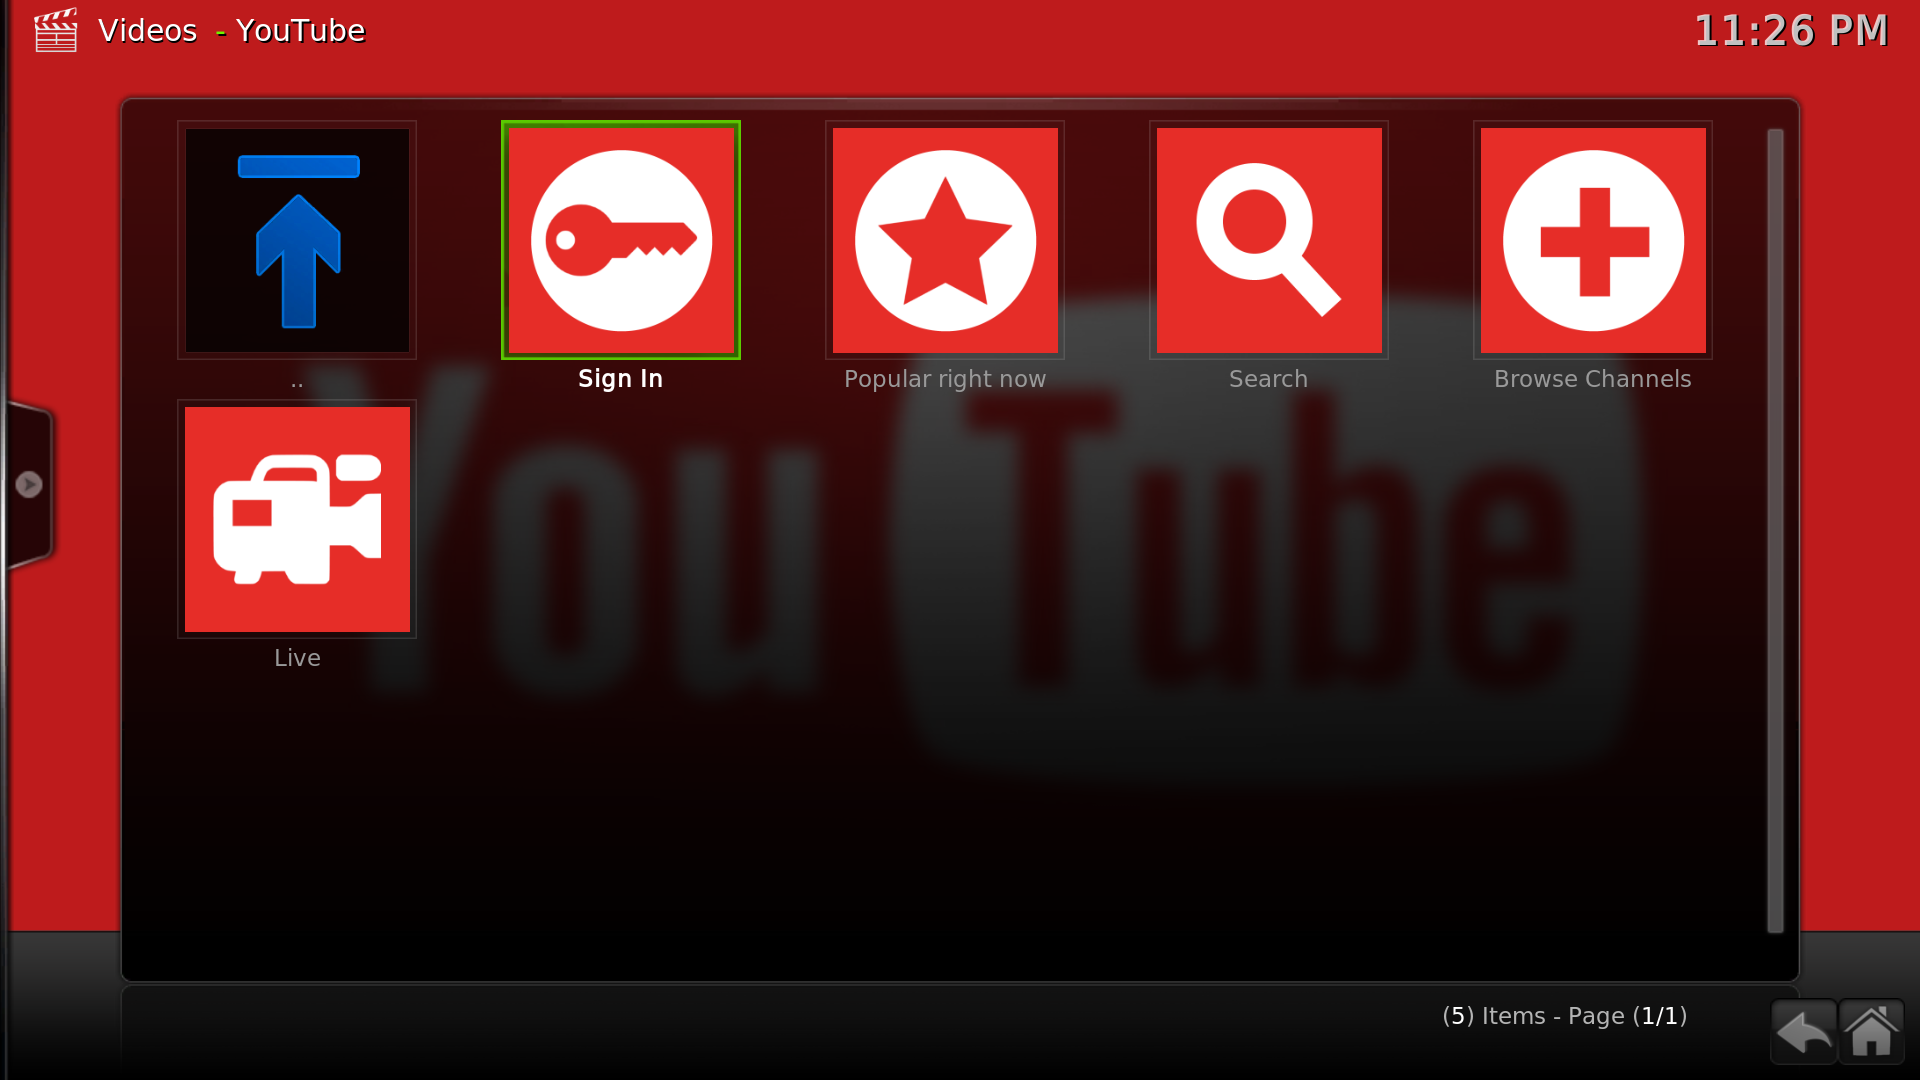Go to the home screen icon

tap(1871, 1031)
